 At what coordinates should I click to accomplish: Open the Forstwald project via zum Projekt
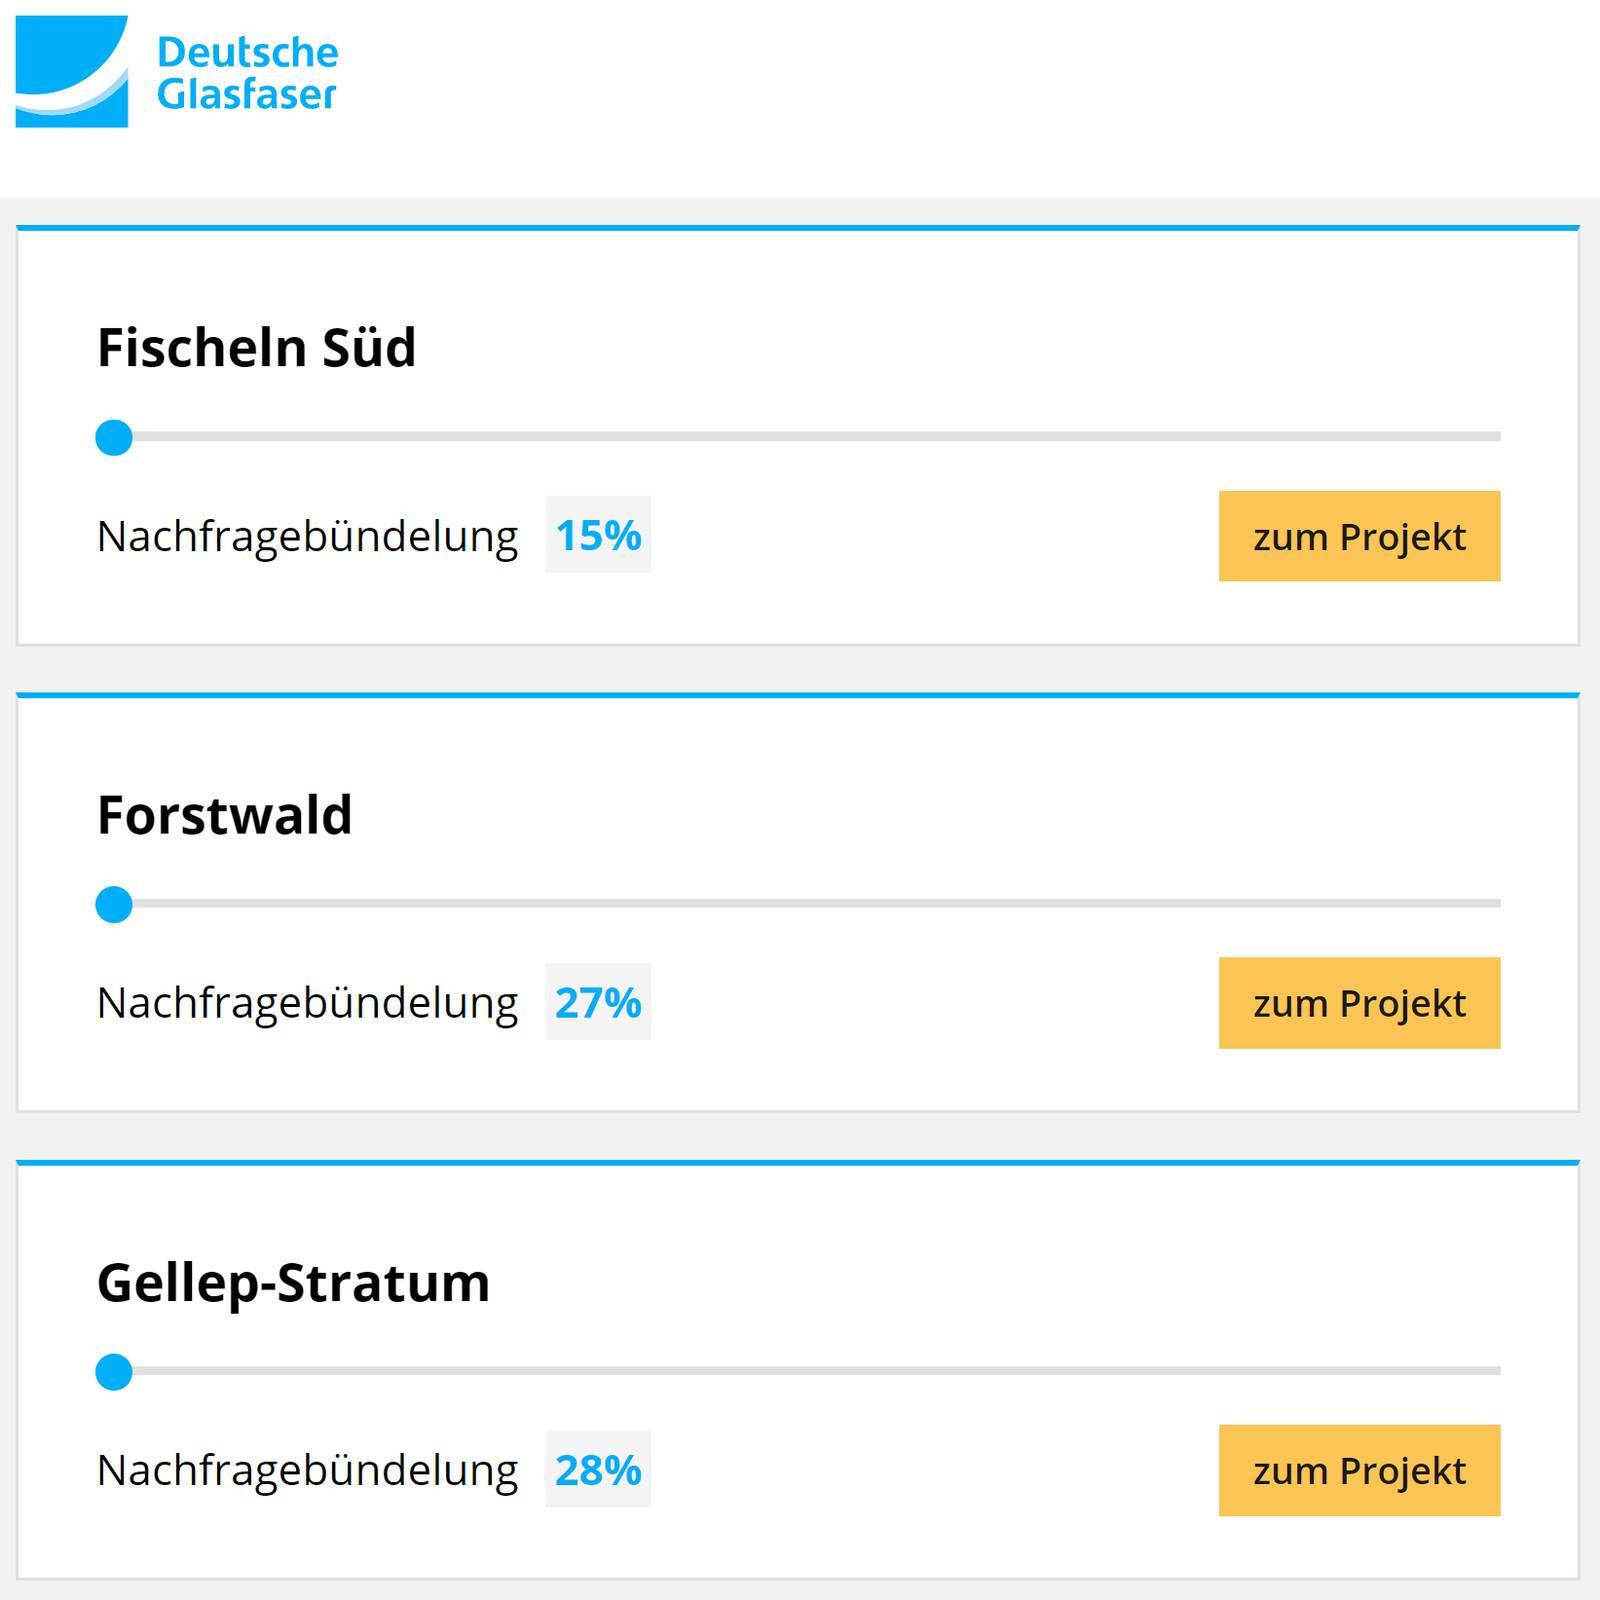1358,1003
